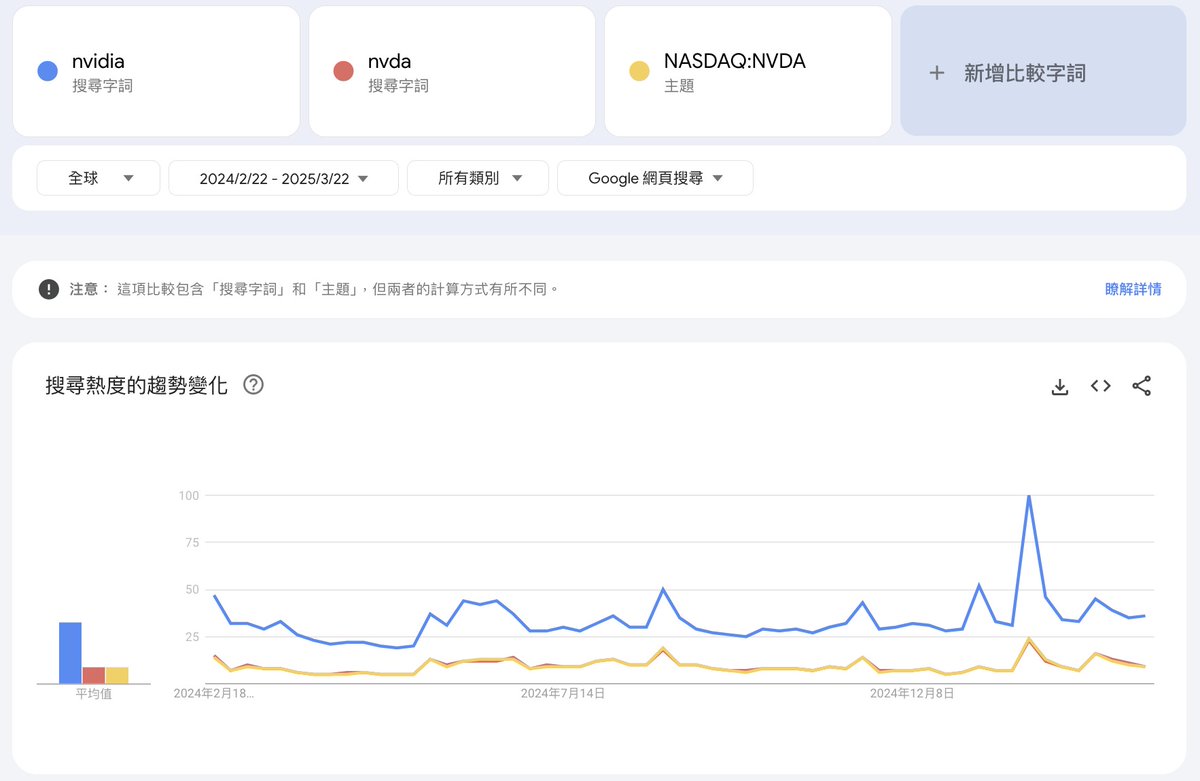Click the red average bar
1200x781 pixels.
(x=94, y=675)
